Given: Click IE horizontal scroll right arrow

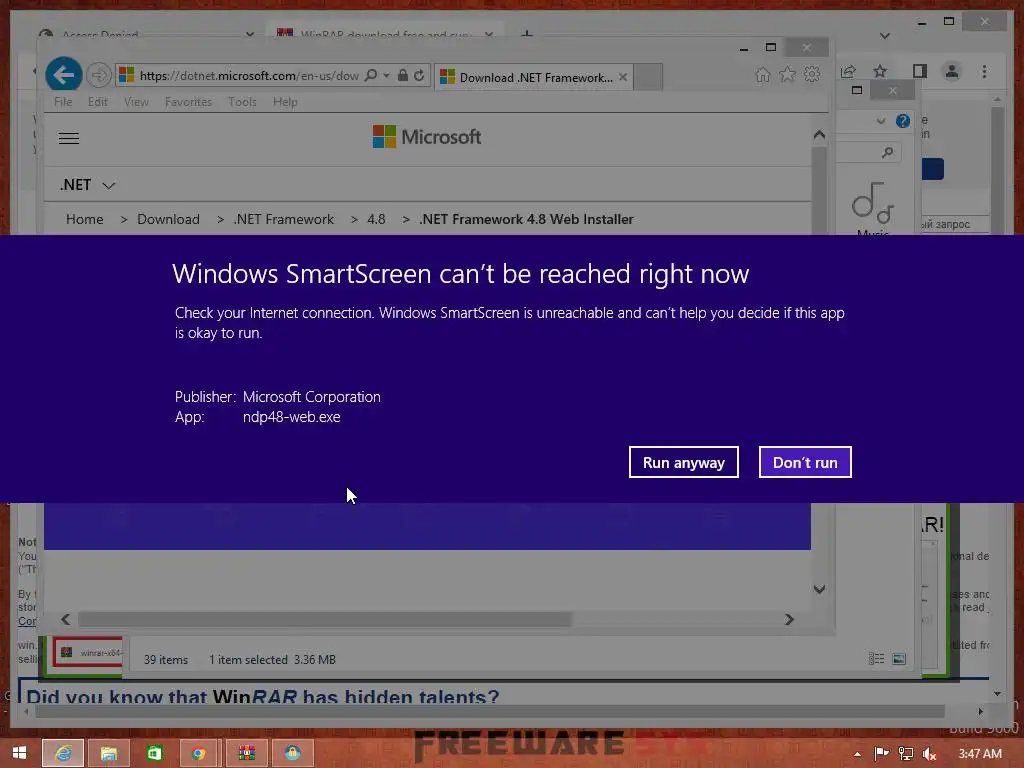Looking at the screenshot, I should click(x=789, y=619).
